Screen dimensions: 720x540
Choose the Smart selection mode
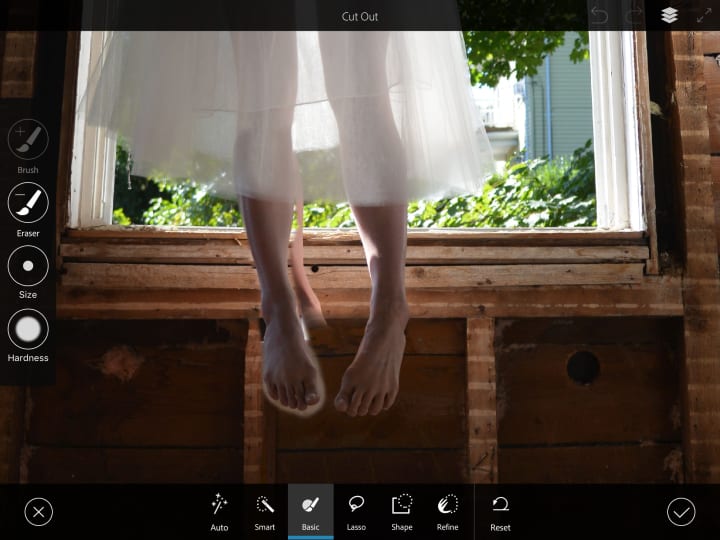pos(264,512)
